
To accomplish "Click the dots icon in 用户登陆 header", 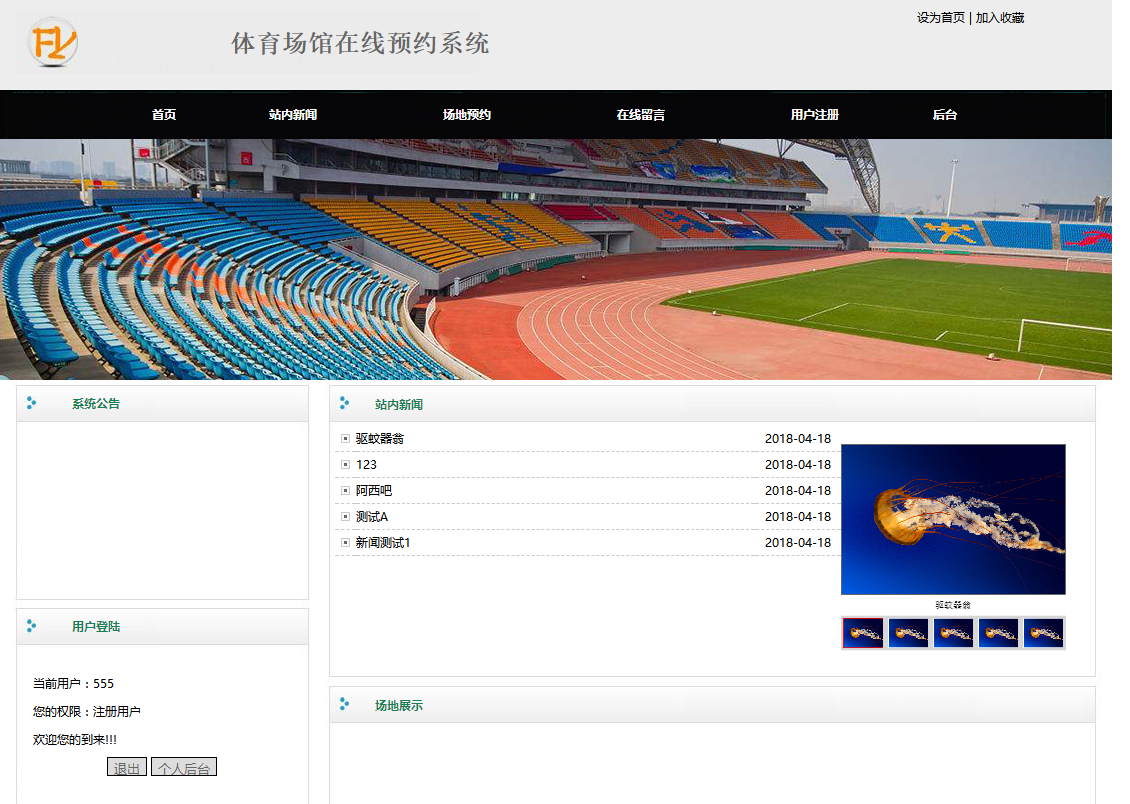I will (31, 626).
